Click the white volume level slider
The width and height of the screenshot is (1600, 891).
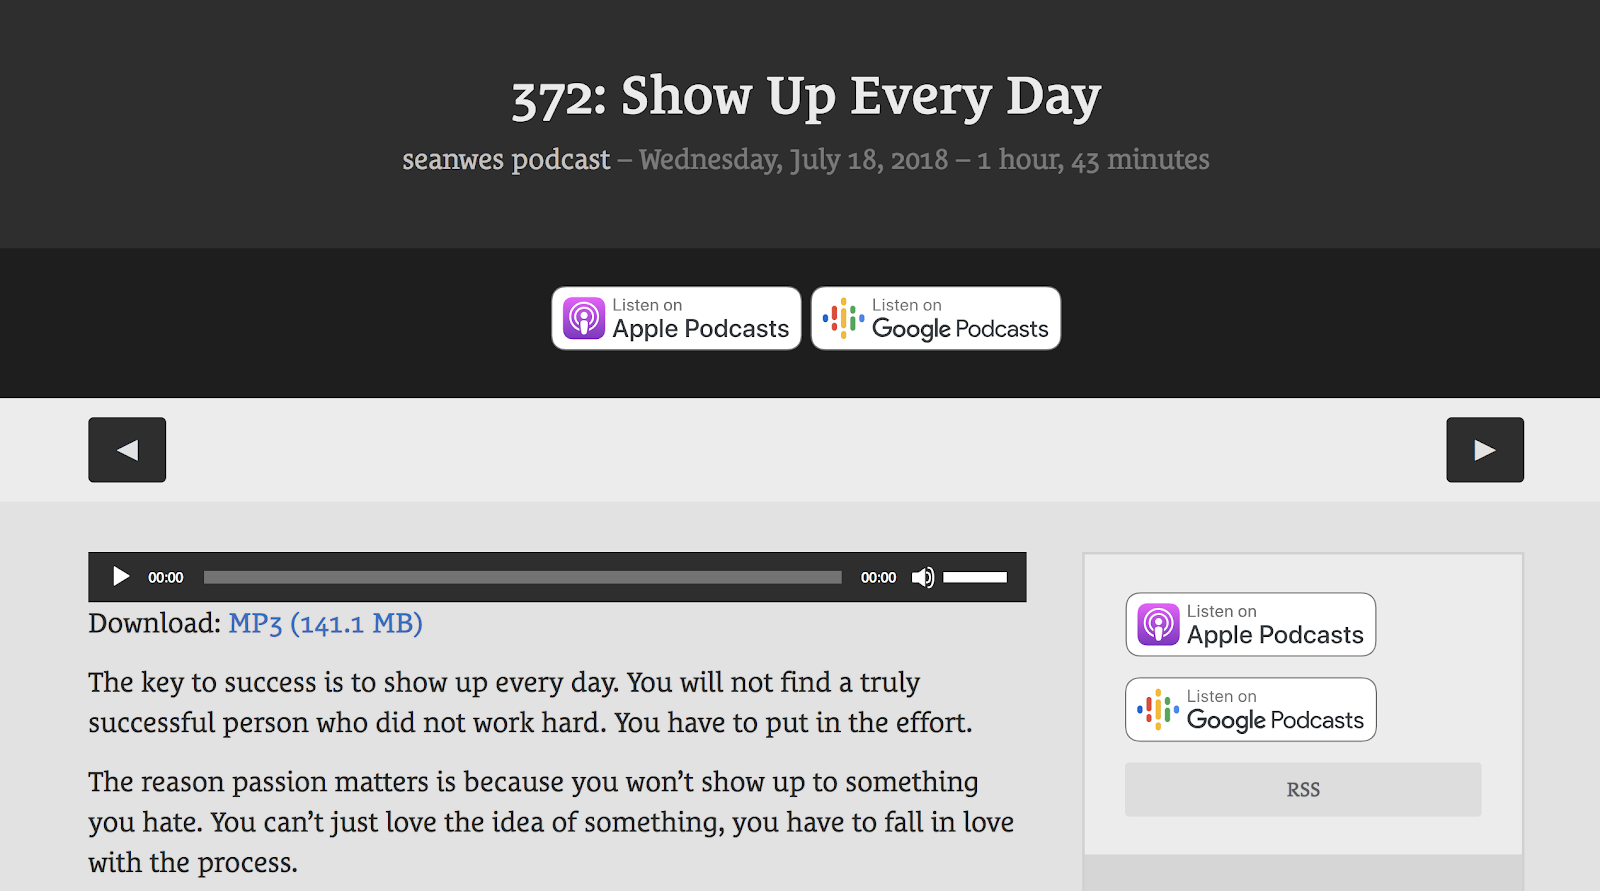coord(975,577)
